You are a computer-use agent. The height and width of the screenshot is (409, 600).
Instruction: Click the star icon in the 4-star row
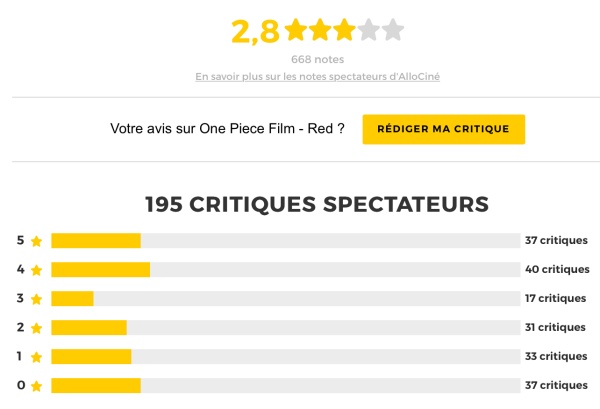click(37, 270)
